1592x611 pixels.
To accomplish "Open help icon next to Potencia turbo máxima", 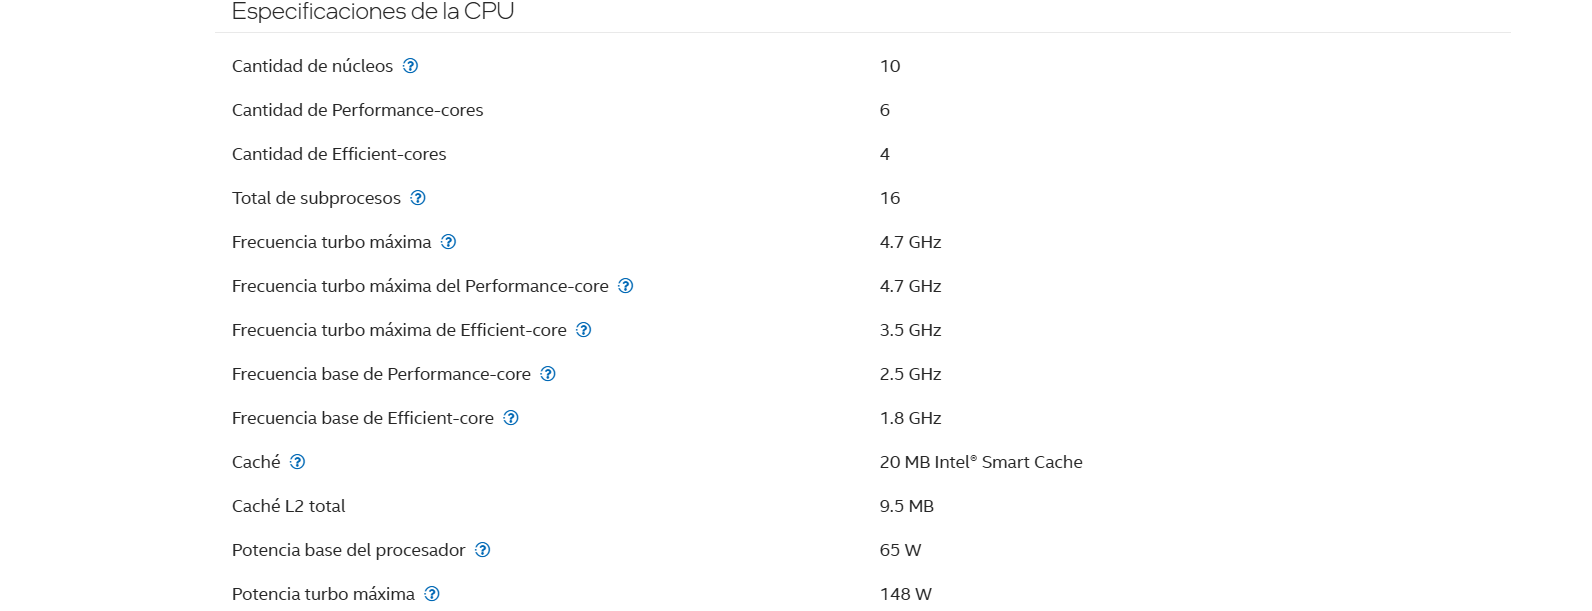I will pyautogui.click(x=431, y=594).
